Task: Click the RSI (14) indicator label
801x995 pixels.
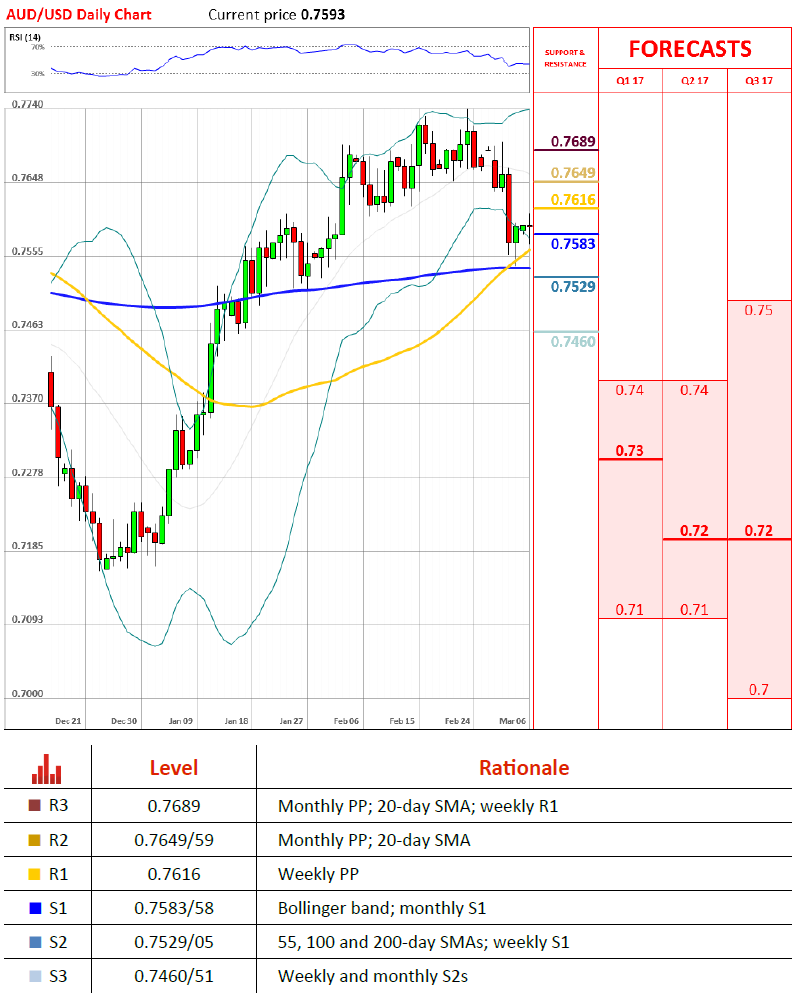Action: [25, 37]
